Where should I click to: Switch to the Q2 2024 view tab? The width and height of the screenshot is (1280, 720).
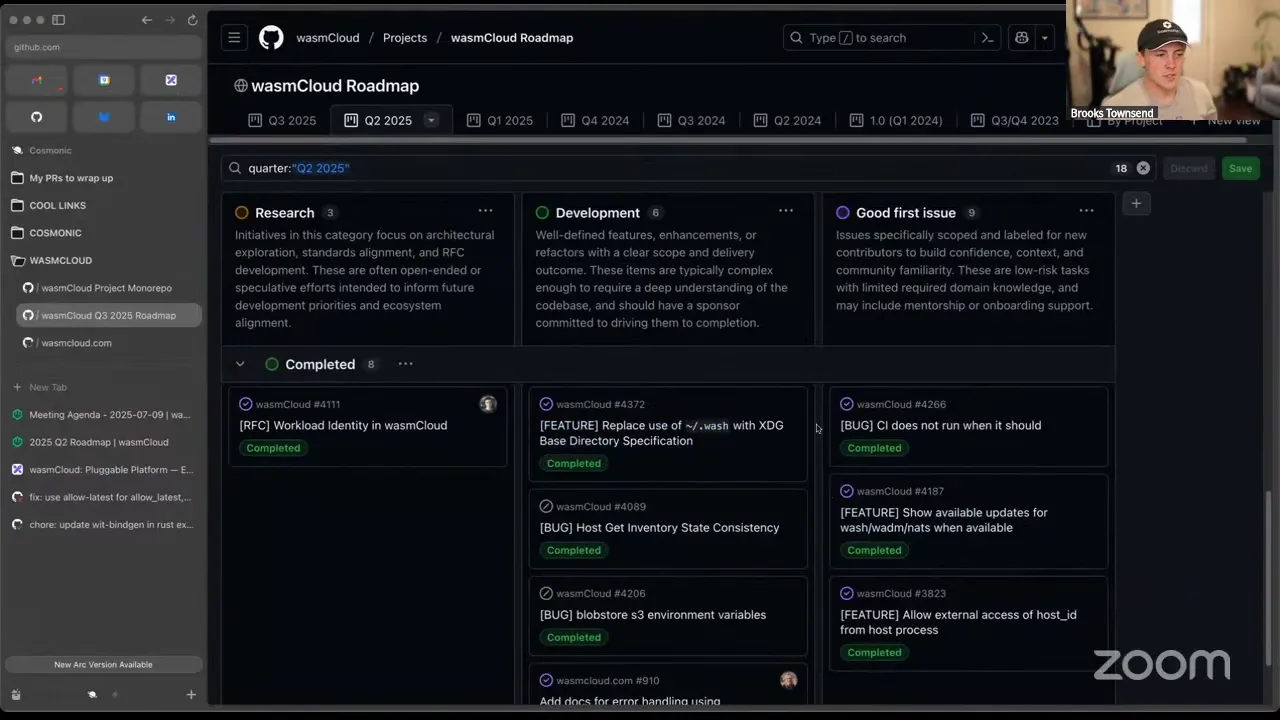point(787,120)
